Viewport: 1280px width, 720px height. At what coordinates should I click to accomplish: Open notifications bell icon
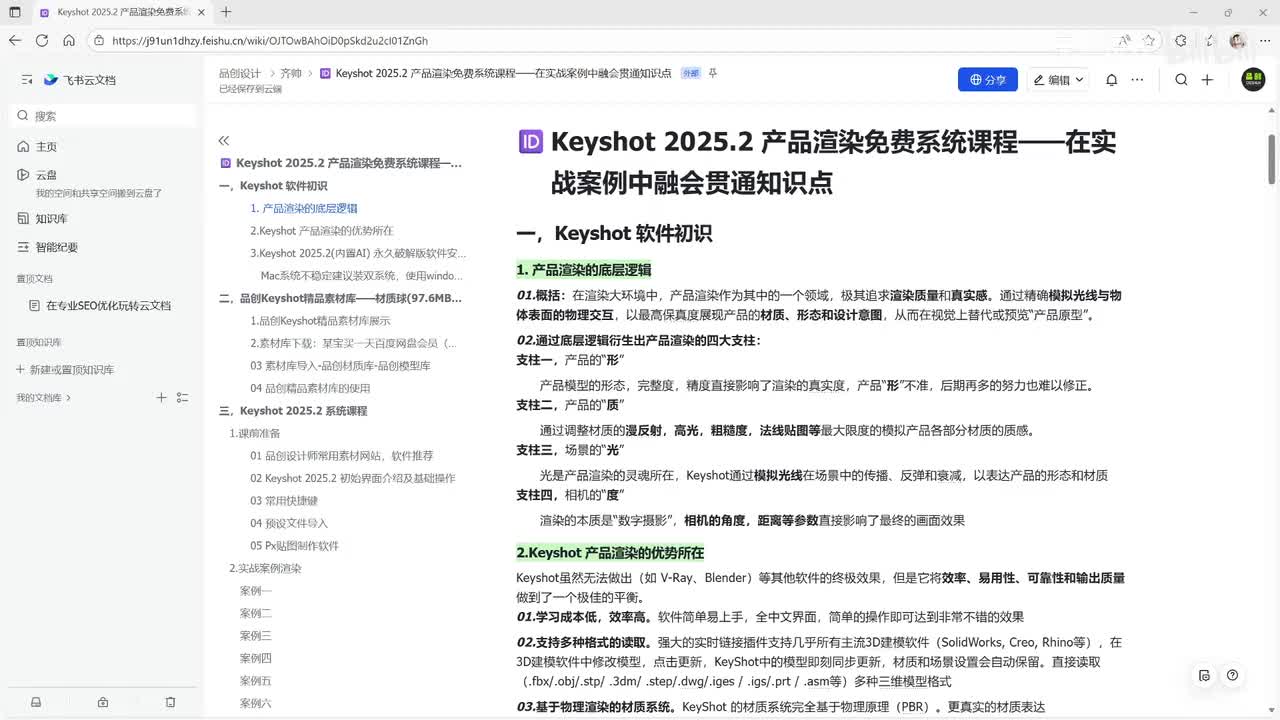(x=1111, y=80)
